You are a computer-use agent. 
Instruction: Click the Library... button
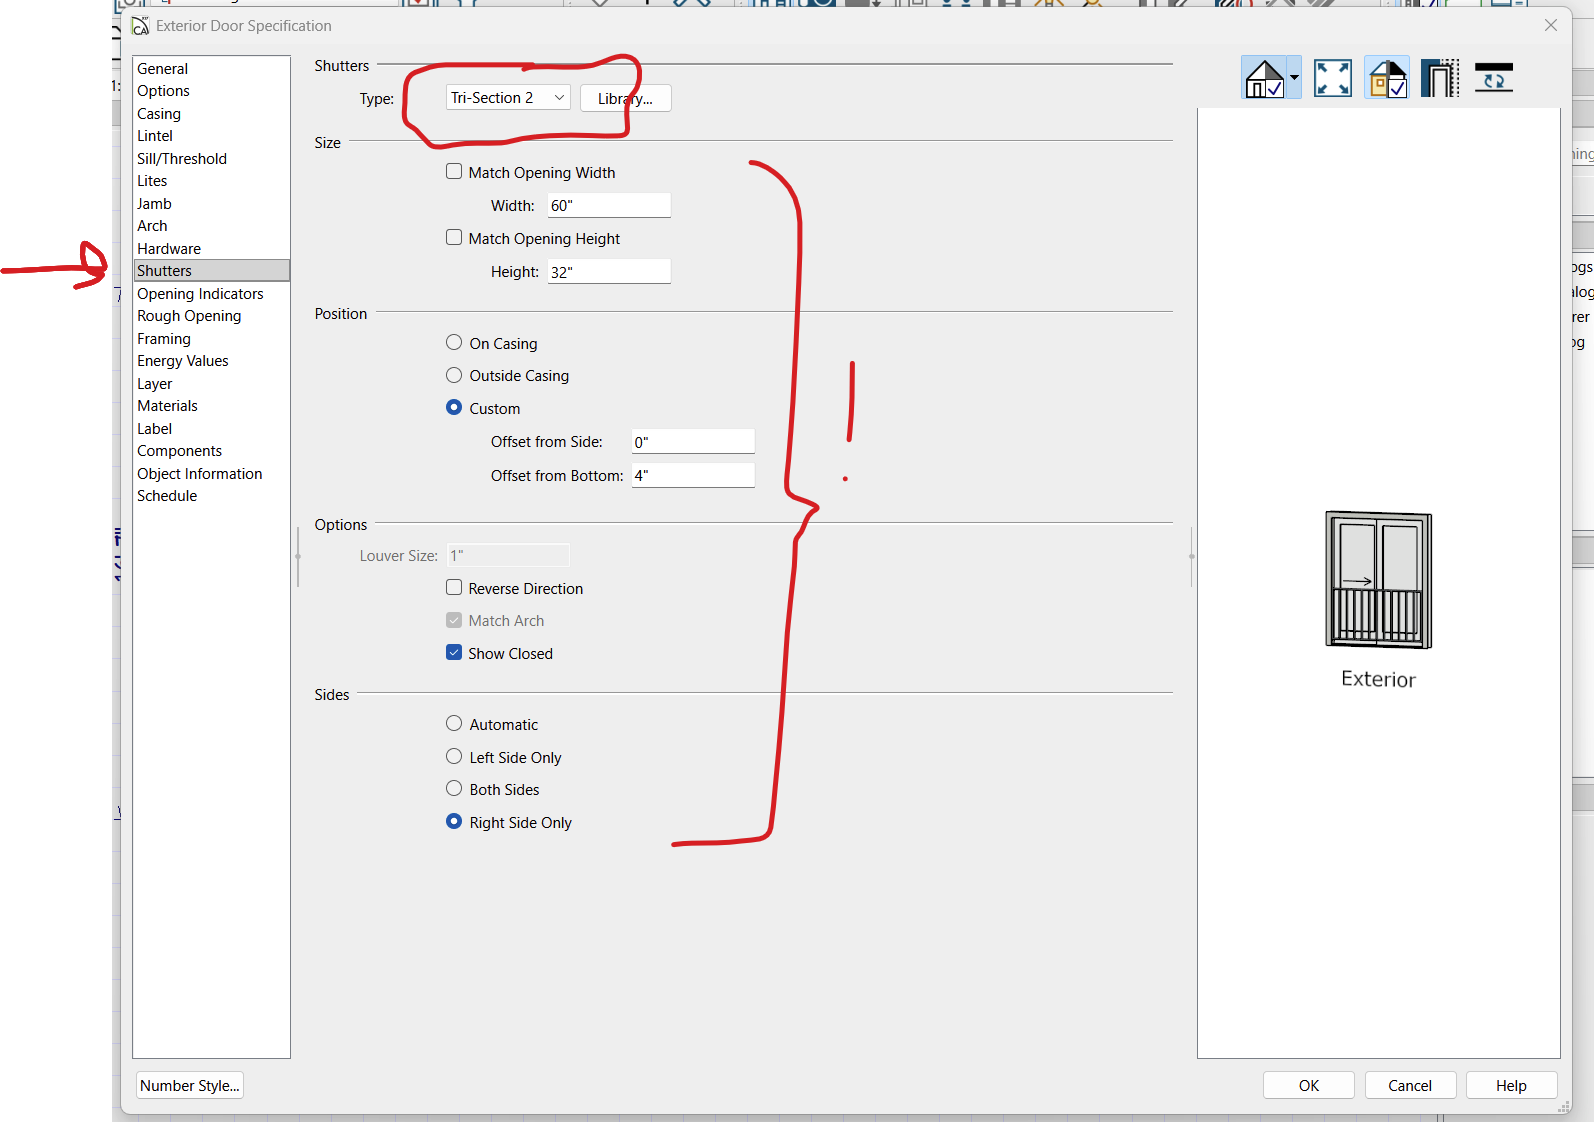tap(625, 98)
